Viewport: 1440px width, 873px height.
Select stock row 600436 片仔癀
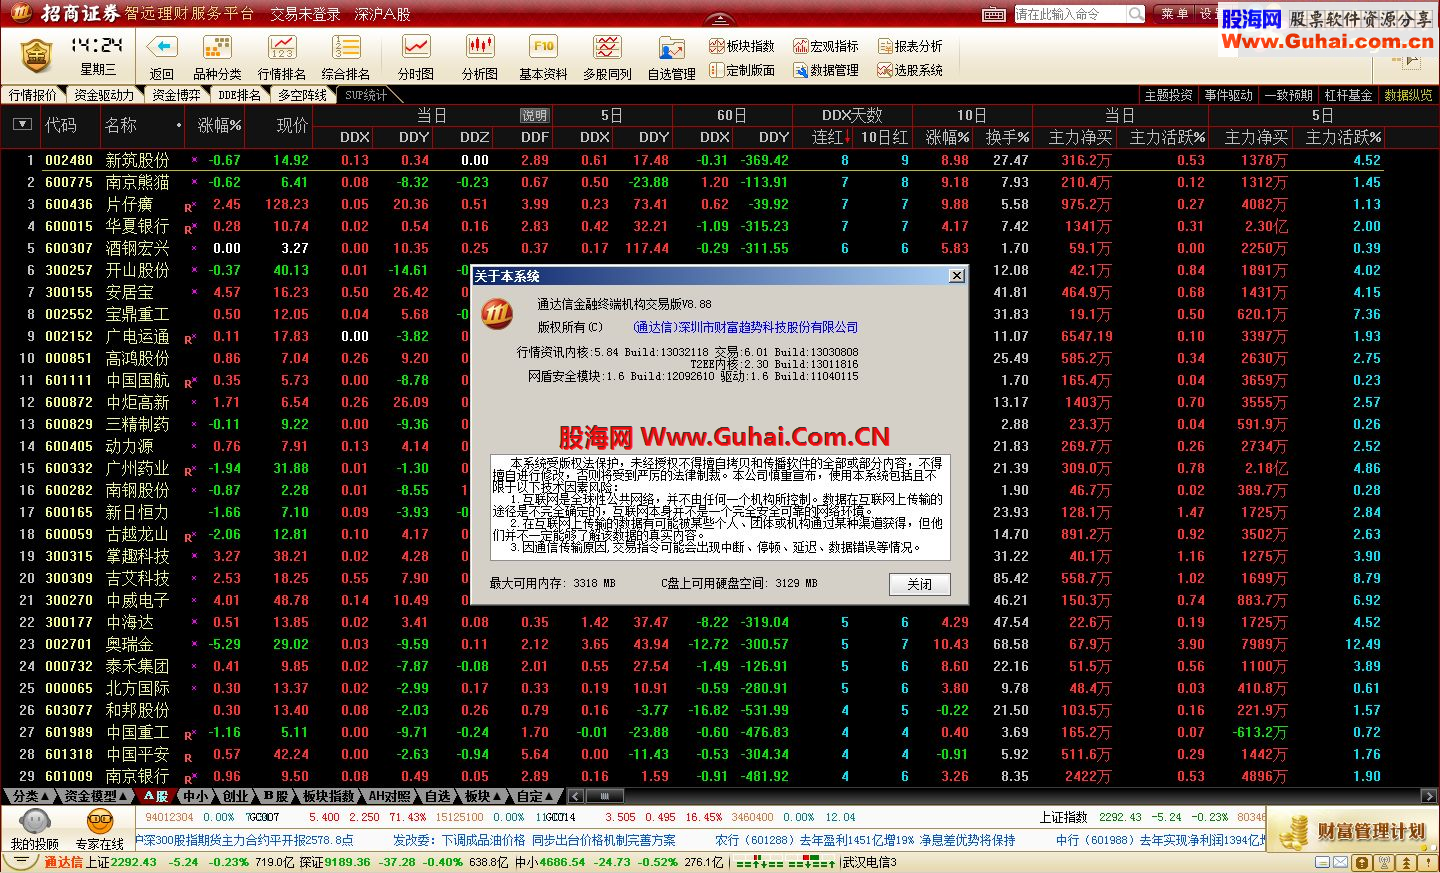pos(692,204)
